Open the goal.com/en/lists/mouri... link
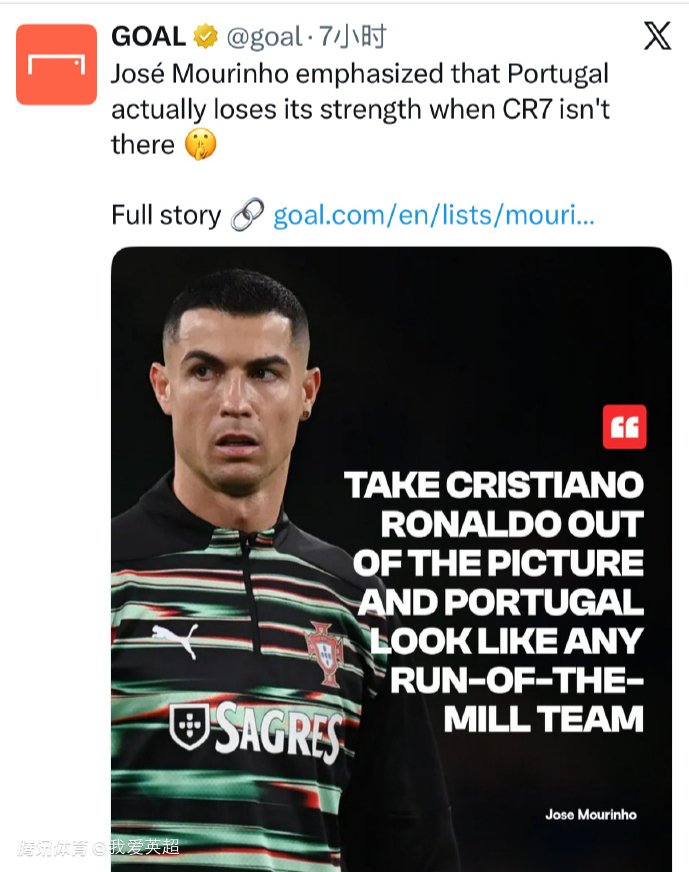 [x=433, y=215]
